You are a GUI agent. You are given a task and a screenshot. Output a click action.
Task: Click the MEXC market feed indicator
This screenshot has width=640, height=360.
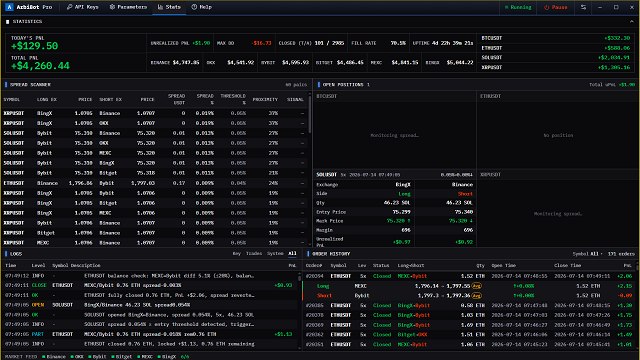[x=144, y=357]
